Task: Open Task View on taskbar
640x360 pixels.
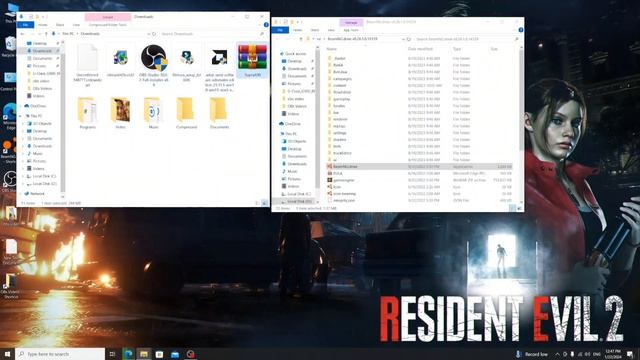Action: coord(112,354)
